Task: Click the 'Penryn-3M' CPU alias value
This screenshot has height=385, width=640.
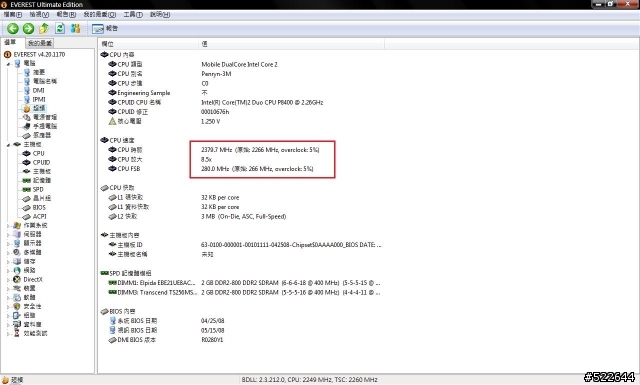Action: [x=216, y=74]
